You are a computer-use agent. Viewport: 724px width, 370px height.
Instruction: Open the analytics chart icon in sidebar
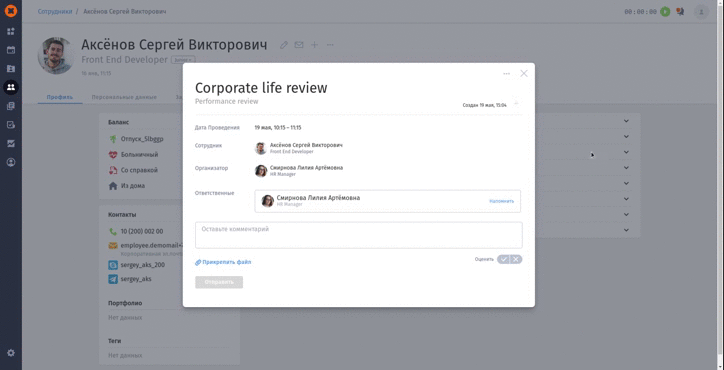(11, 144)
